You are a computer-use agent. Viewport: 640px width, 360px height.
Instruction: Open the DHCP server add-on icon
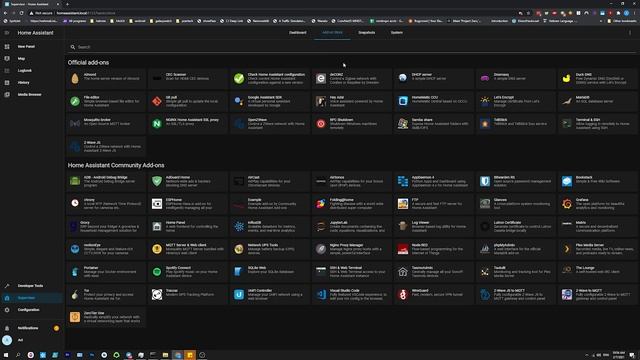coord(403,78)
